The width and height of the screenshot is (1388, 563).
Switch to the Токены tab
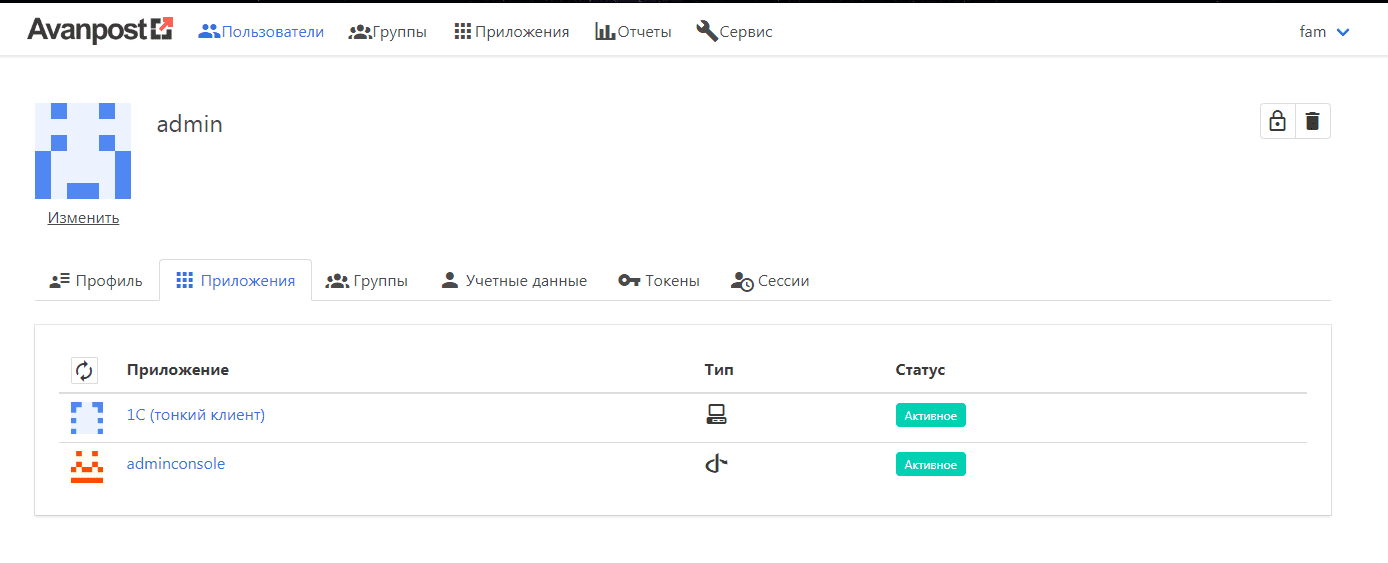(x=659, y=281)
